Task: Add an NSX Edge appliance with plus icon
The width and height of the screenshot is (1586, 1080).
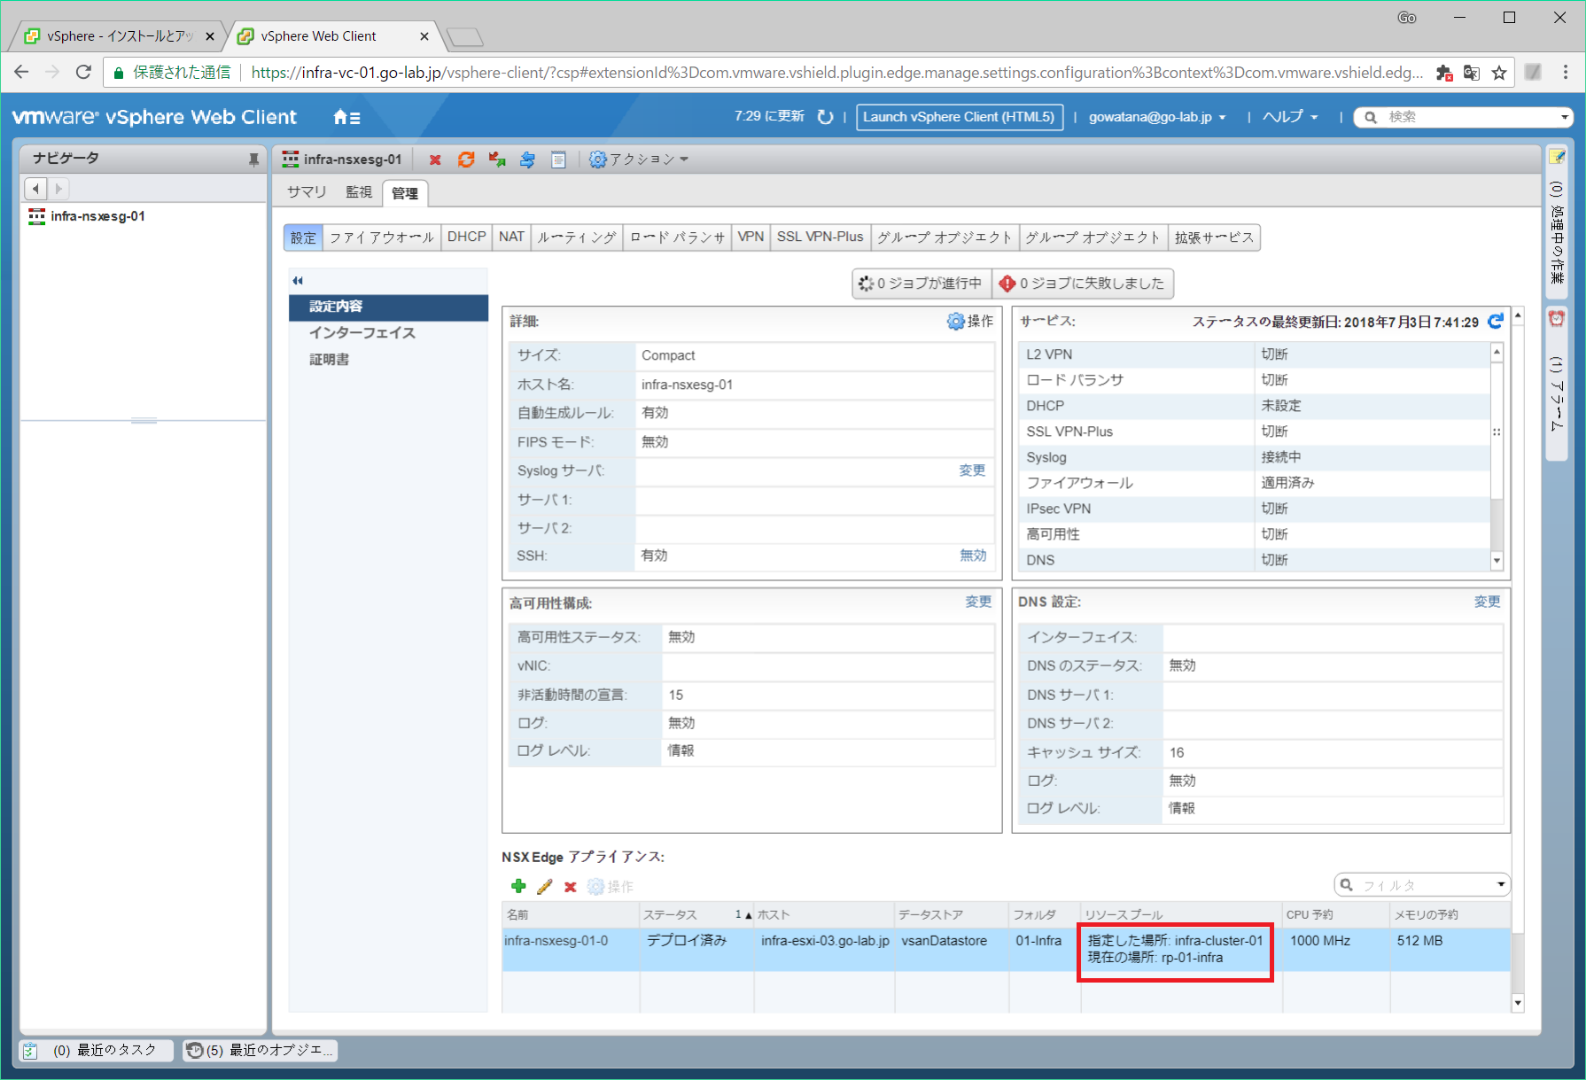Action: pyautogui.click(x=518, y=886)
